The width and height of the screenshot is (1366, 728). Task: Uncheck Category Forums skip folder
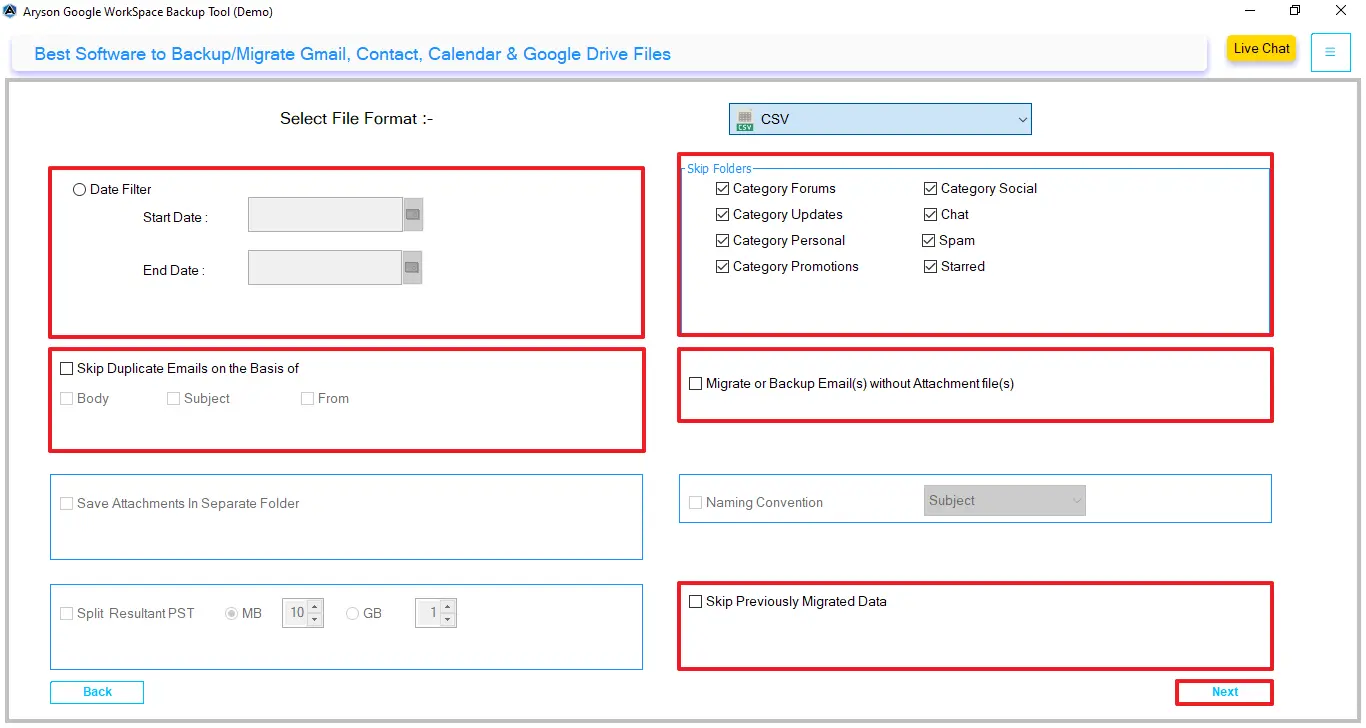[723, 189]
